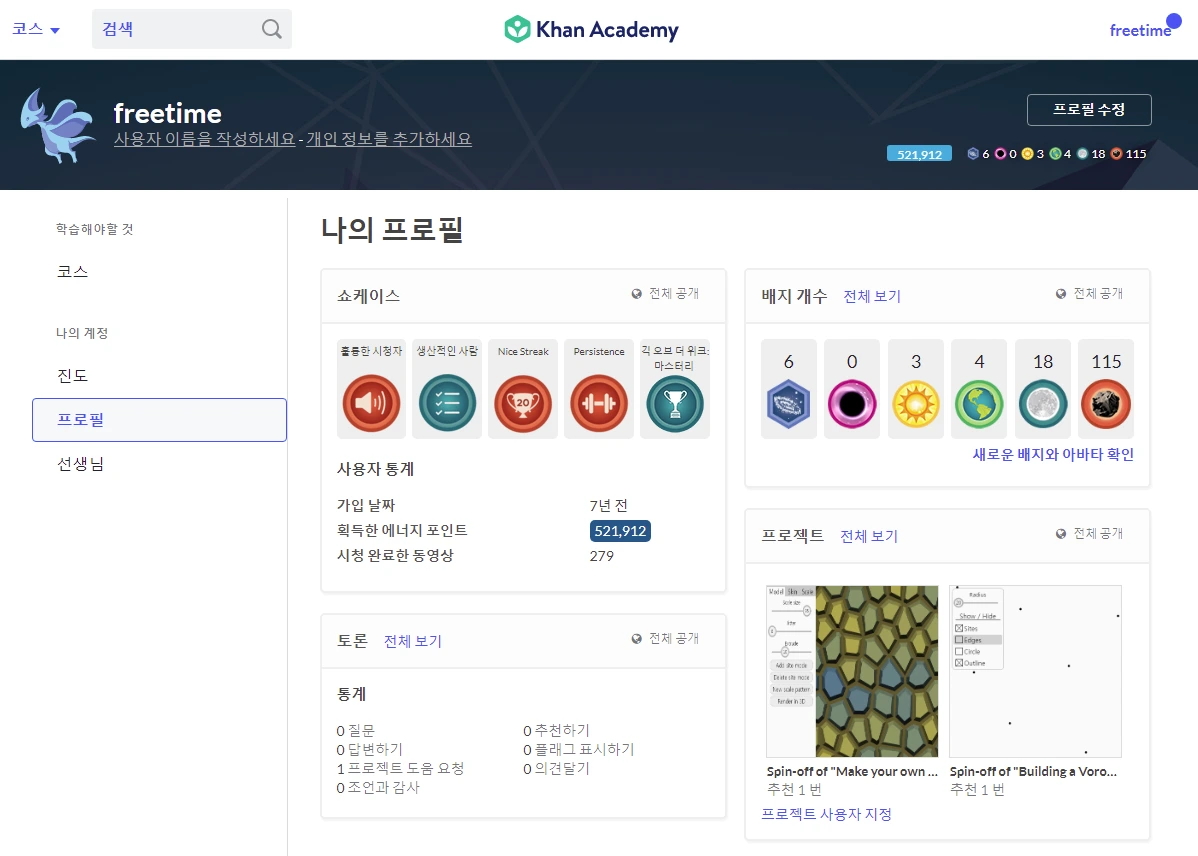Click 전체 보기 next to 토론
Screen dimensions: 1198x856
[x=413, y=641]
